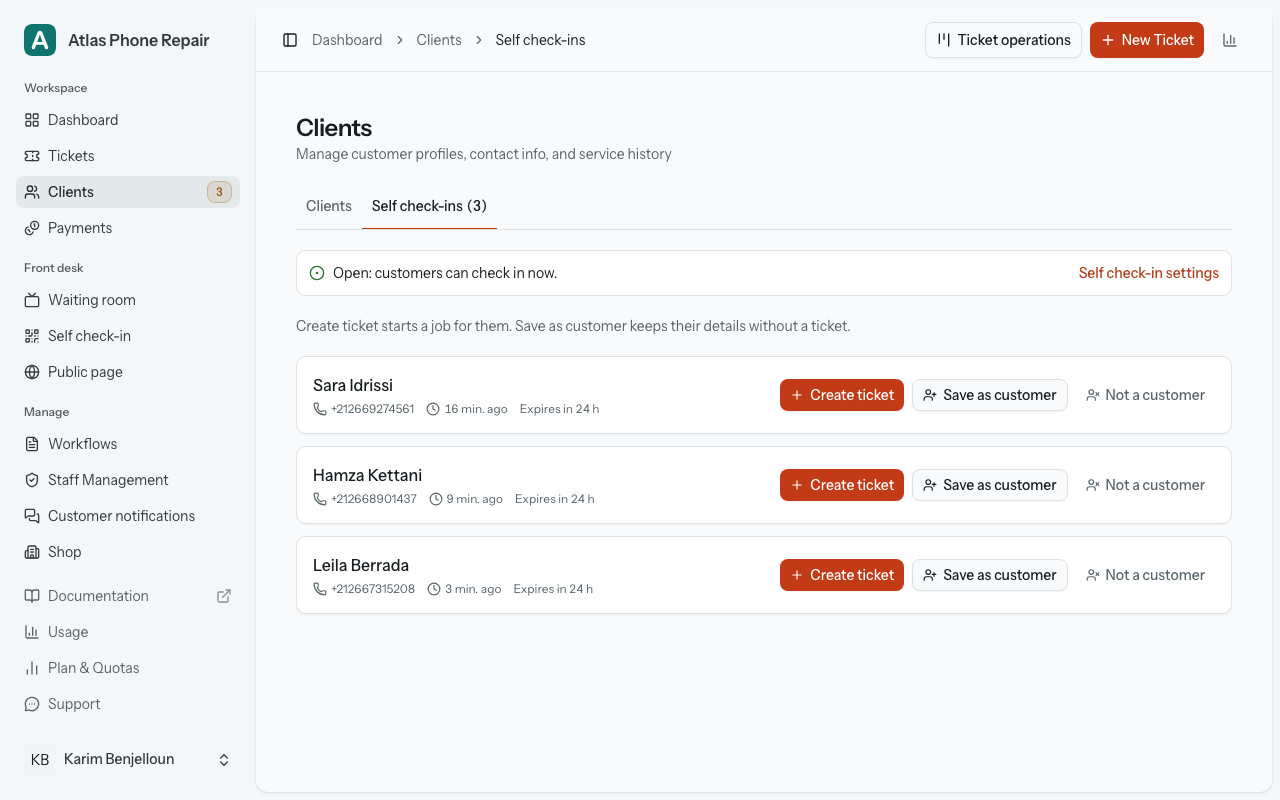Open the chart statistics icon top right

tap(1230, 40)
